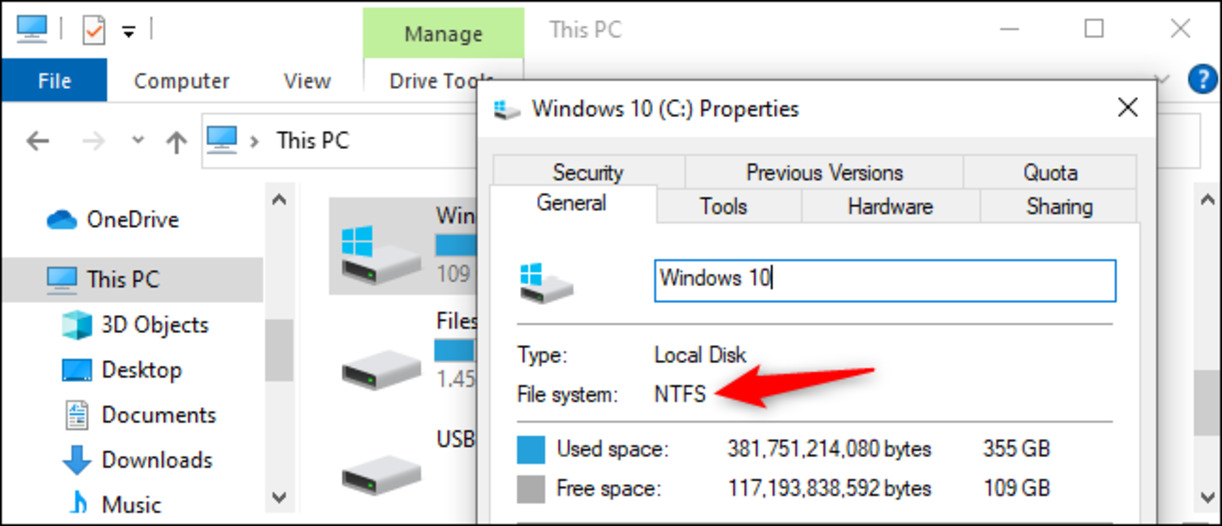The image size is (1222, 526).
Task: Select the General tab in Properties
Action: pos(572,203)
